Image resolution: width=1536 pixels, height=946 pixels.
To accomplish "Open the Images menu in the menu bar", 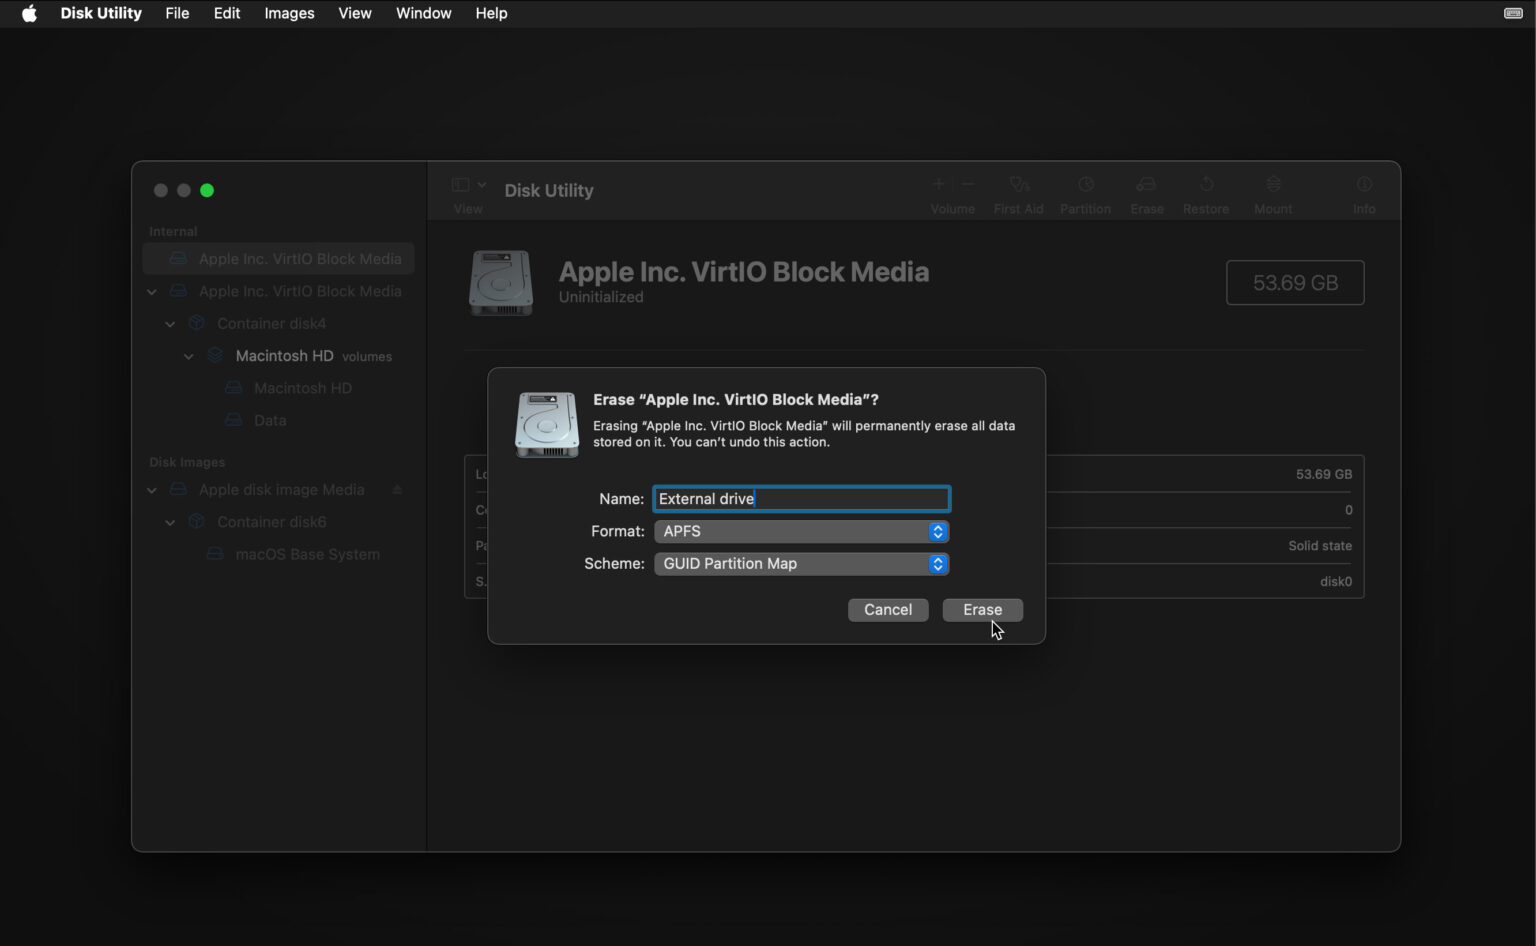I will tap(288, 13).
